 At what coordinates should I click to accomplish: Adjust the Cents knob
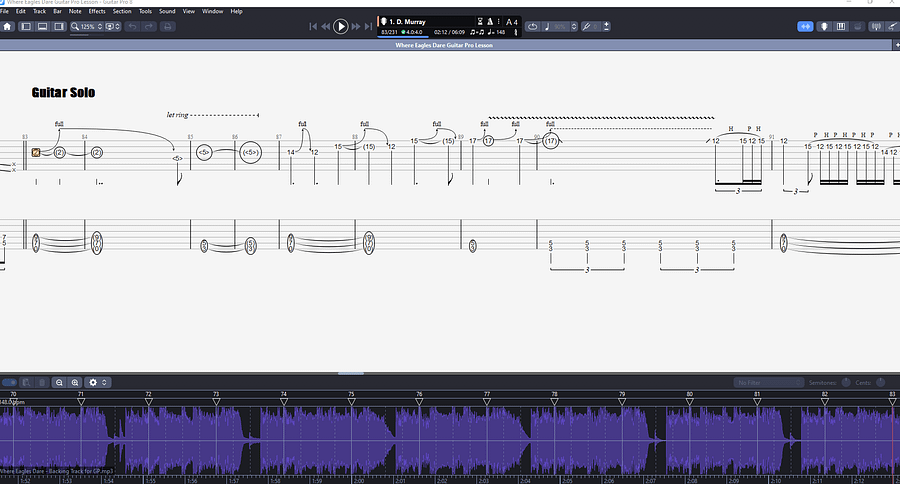(x=881, y=382)
